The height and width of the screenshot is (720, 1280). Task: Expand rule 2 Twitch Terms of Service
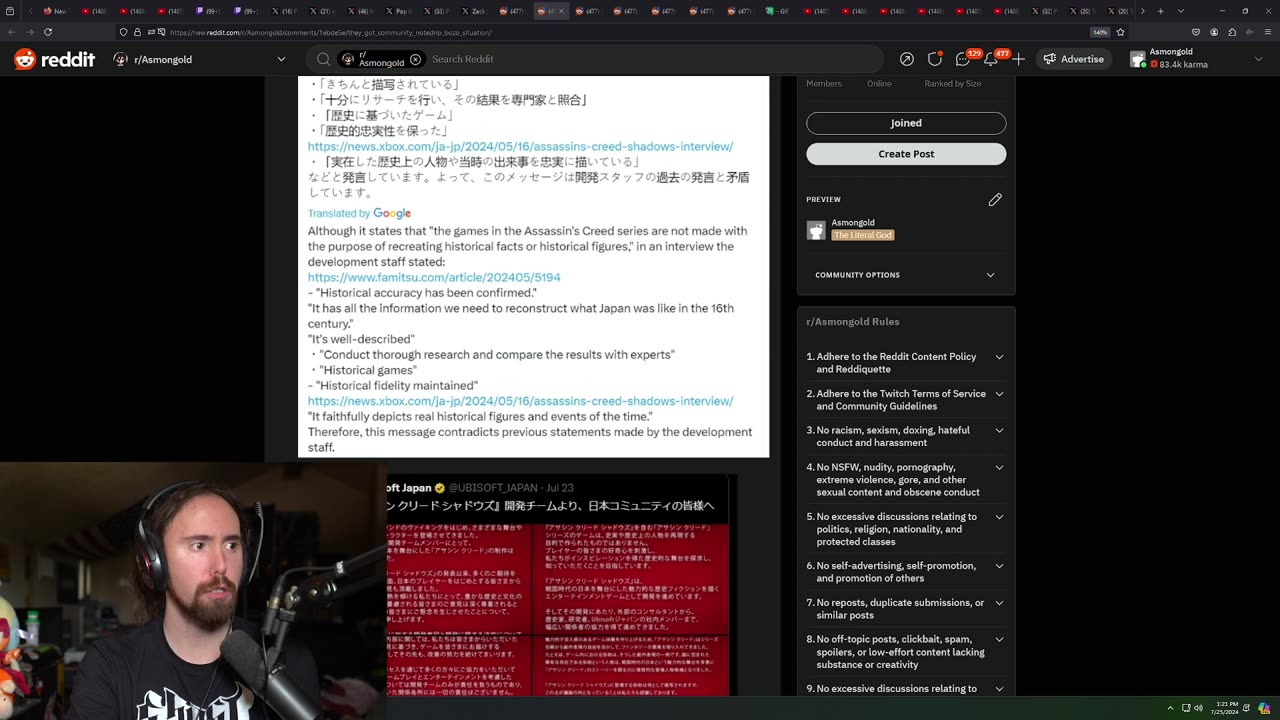[x=906, y=400]
